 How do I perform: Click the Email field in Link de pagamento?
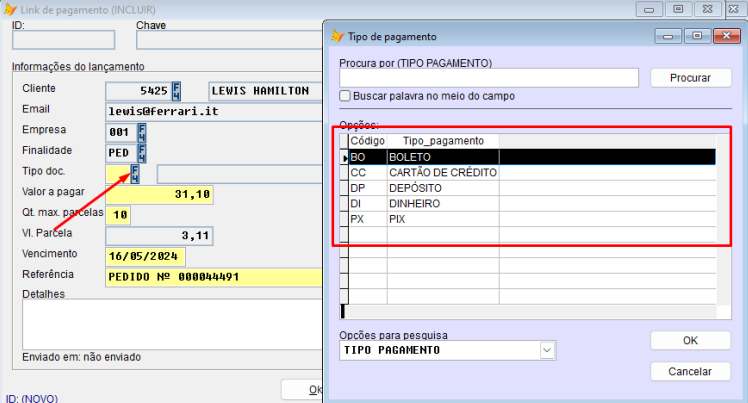tap(214, 112)
